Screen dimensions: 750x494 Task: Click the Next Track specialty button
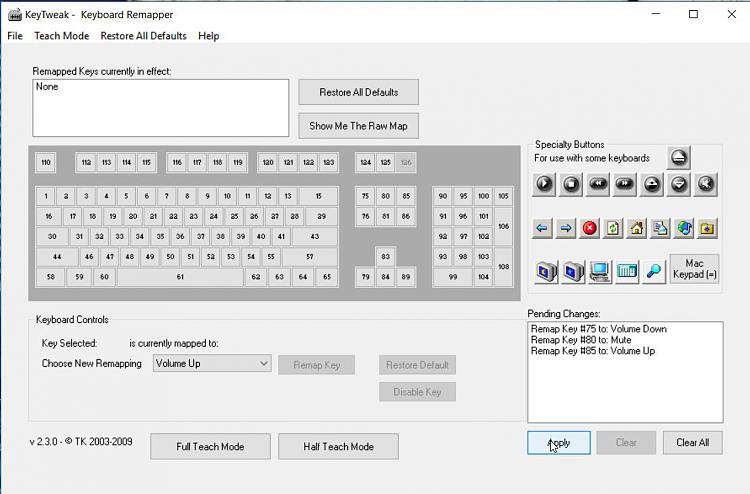[625, 184]
